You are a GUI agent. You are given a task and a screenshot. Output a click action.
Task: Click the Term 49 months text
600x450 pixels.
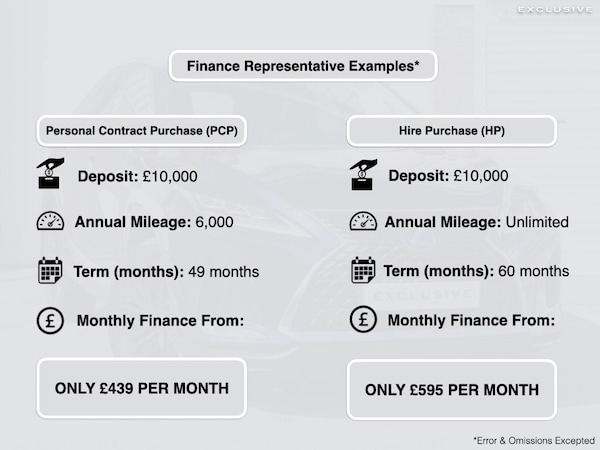(167, 271)
